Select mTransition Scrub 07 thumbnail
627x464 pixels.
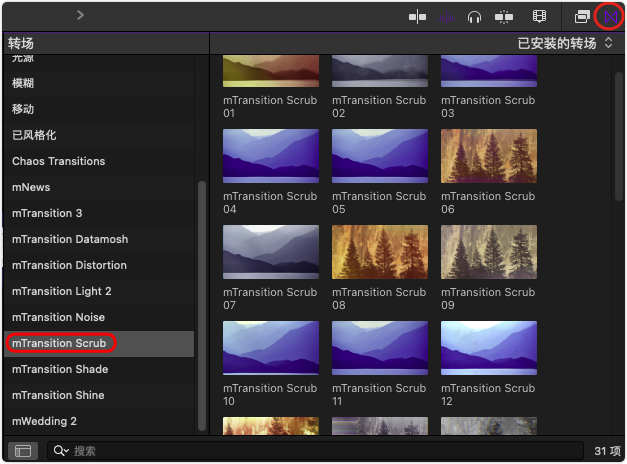(x=271, y=252)
